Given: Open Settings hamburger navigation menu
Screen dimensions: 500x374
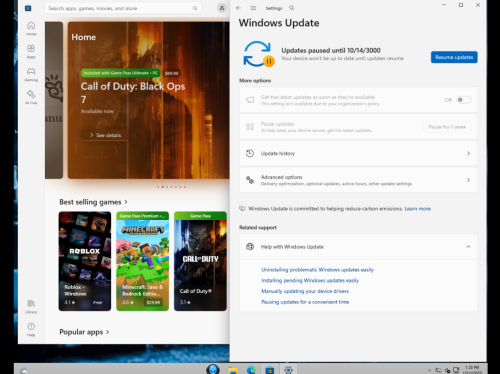Looking at the screenshot, I should [253, 8].
